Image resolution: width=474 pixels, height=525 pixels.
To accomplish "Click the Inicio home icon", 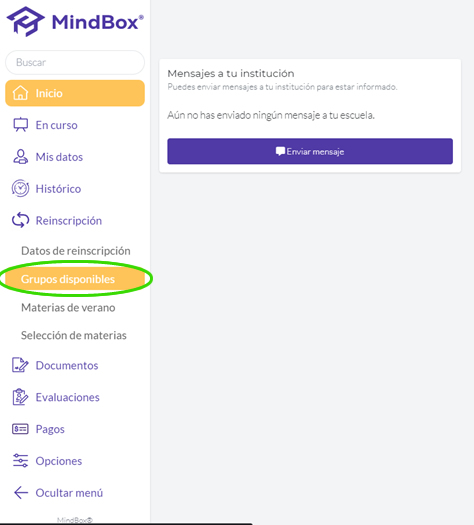I will click(x=20, y=93).
